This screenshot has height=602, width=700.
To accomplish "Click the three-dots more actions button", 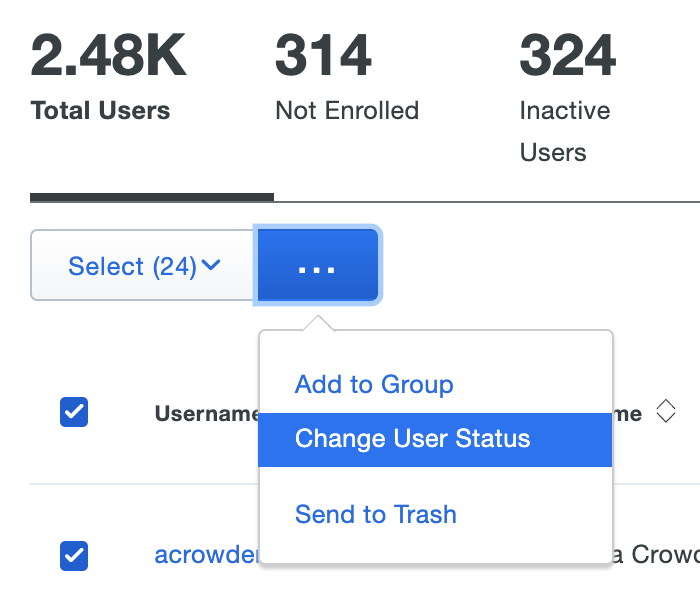I will point(318,266).
